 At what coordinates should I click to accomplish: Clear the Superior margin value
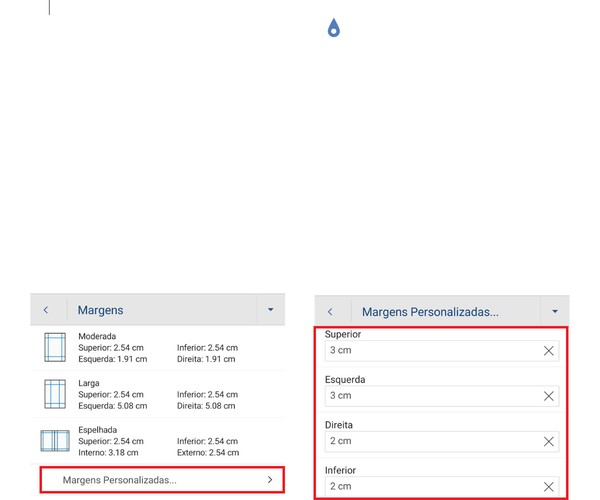[x=548, y=351]
